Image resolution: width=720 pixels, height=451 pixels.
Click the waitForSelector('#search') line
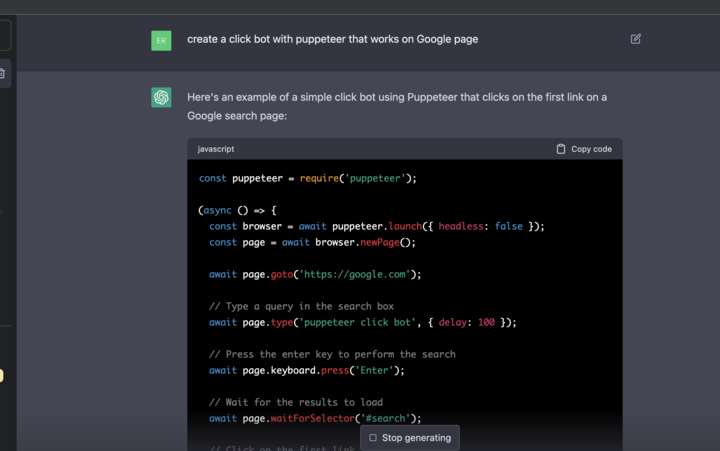click(315, 418)
